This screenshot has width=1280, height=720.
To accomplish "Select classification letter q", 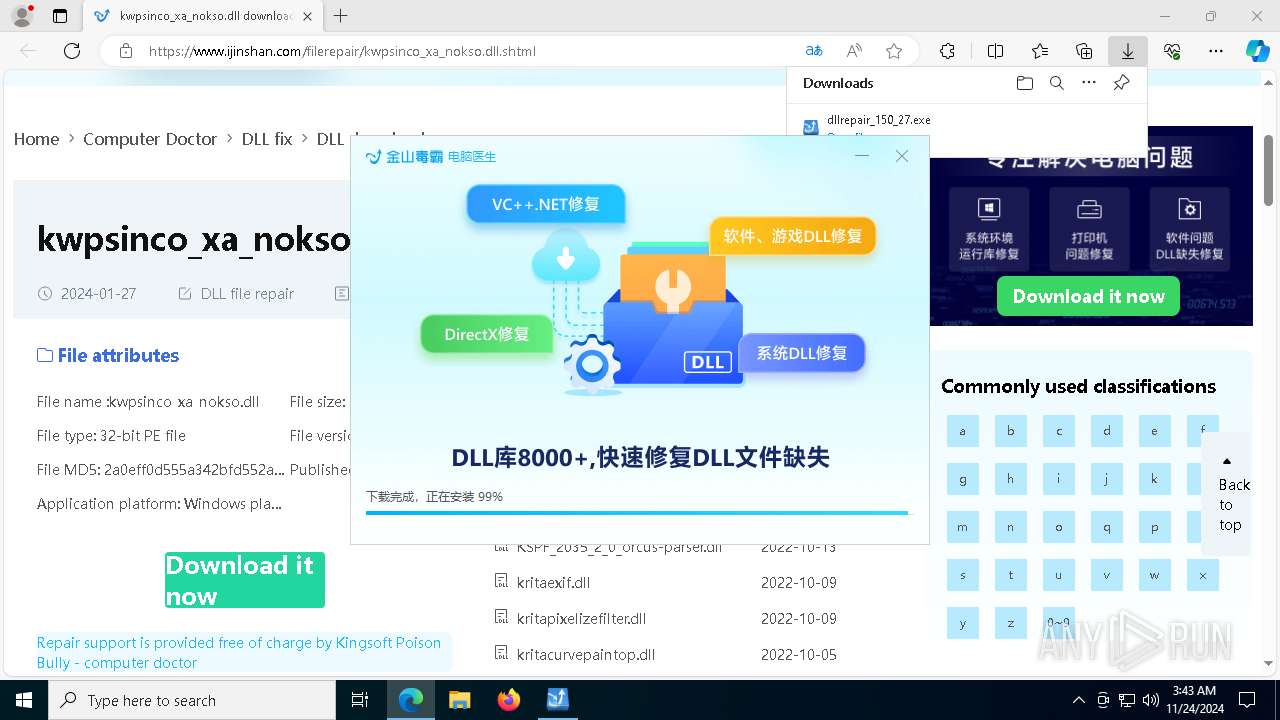I will (1107, 527).
